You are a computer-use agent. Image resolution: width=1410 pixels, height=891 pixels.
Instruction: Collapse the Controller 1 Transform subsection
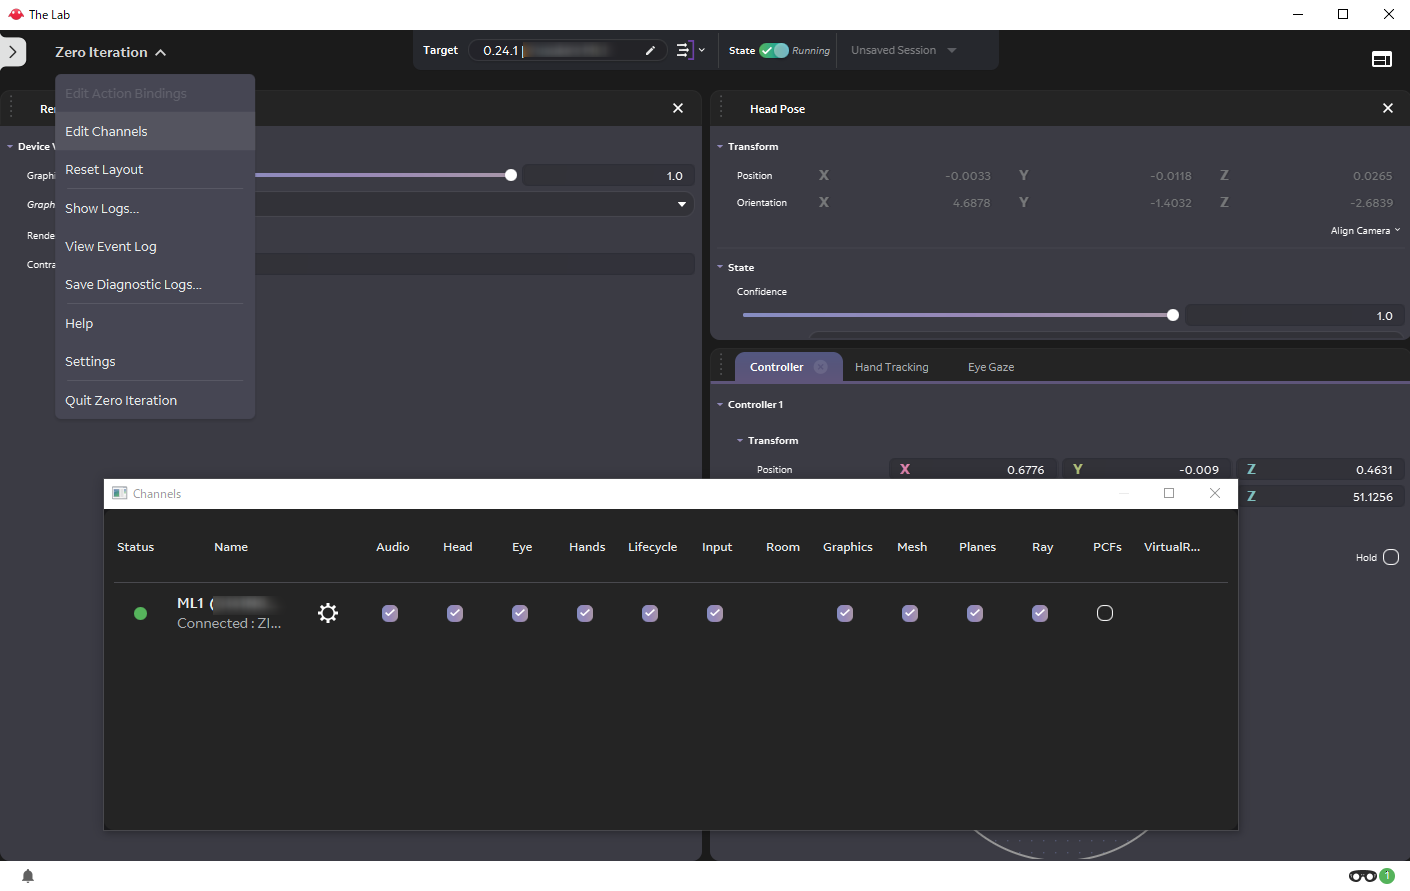click(x=740, y=440)
